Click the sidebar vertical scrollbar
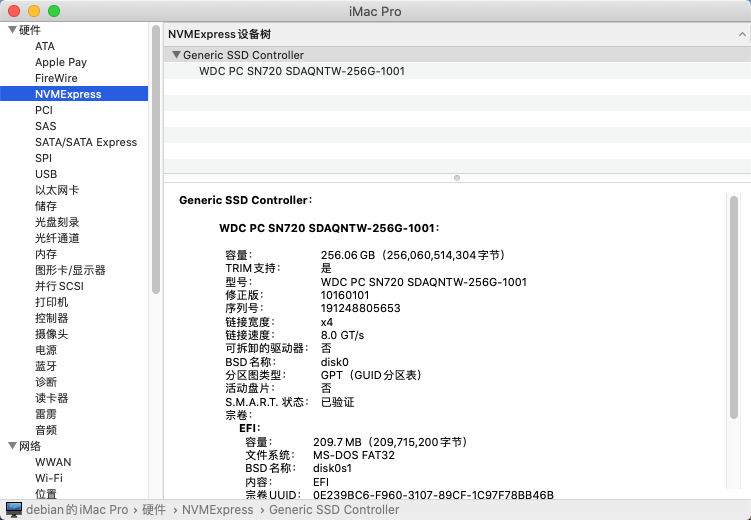The width and height of the screenshot is (751, 520). click(x=156, y=159)
